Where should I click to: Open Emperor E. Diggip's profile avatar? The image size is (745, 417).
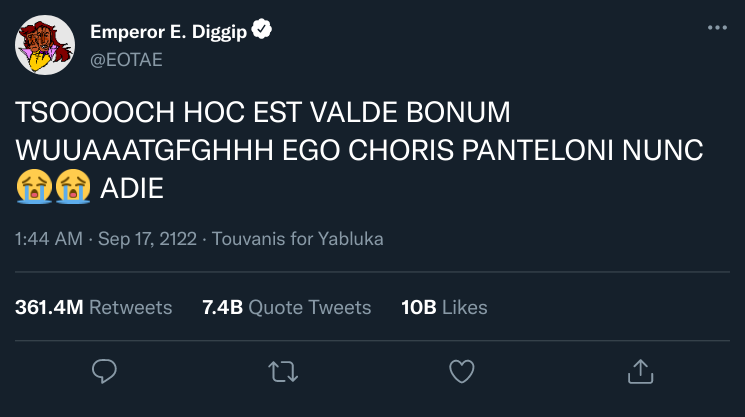(x=45, y=47)
